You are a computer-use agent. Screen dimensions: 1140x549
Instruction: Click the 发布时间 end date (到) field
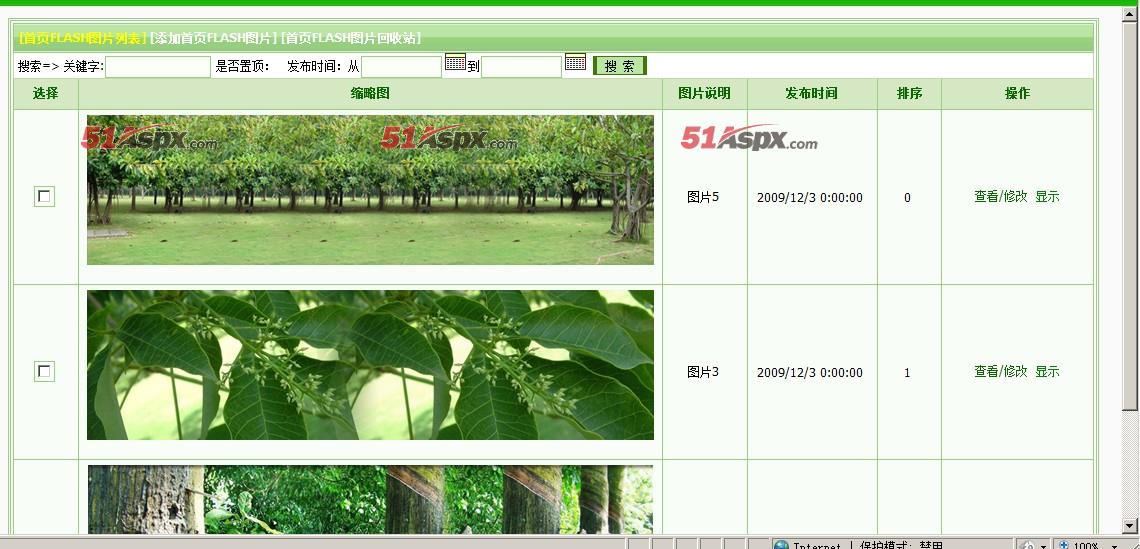521,67
